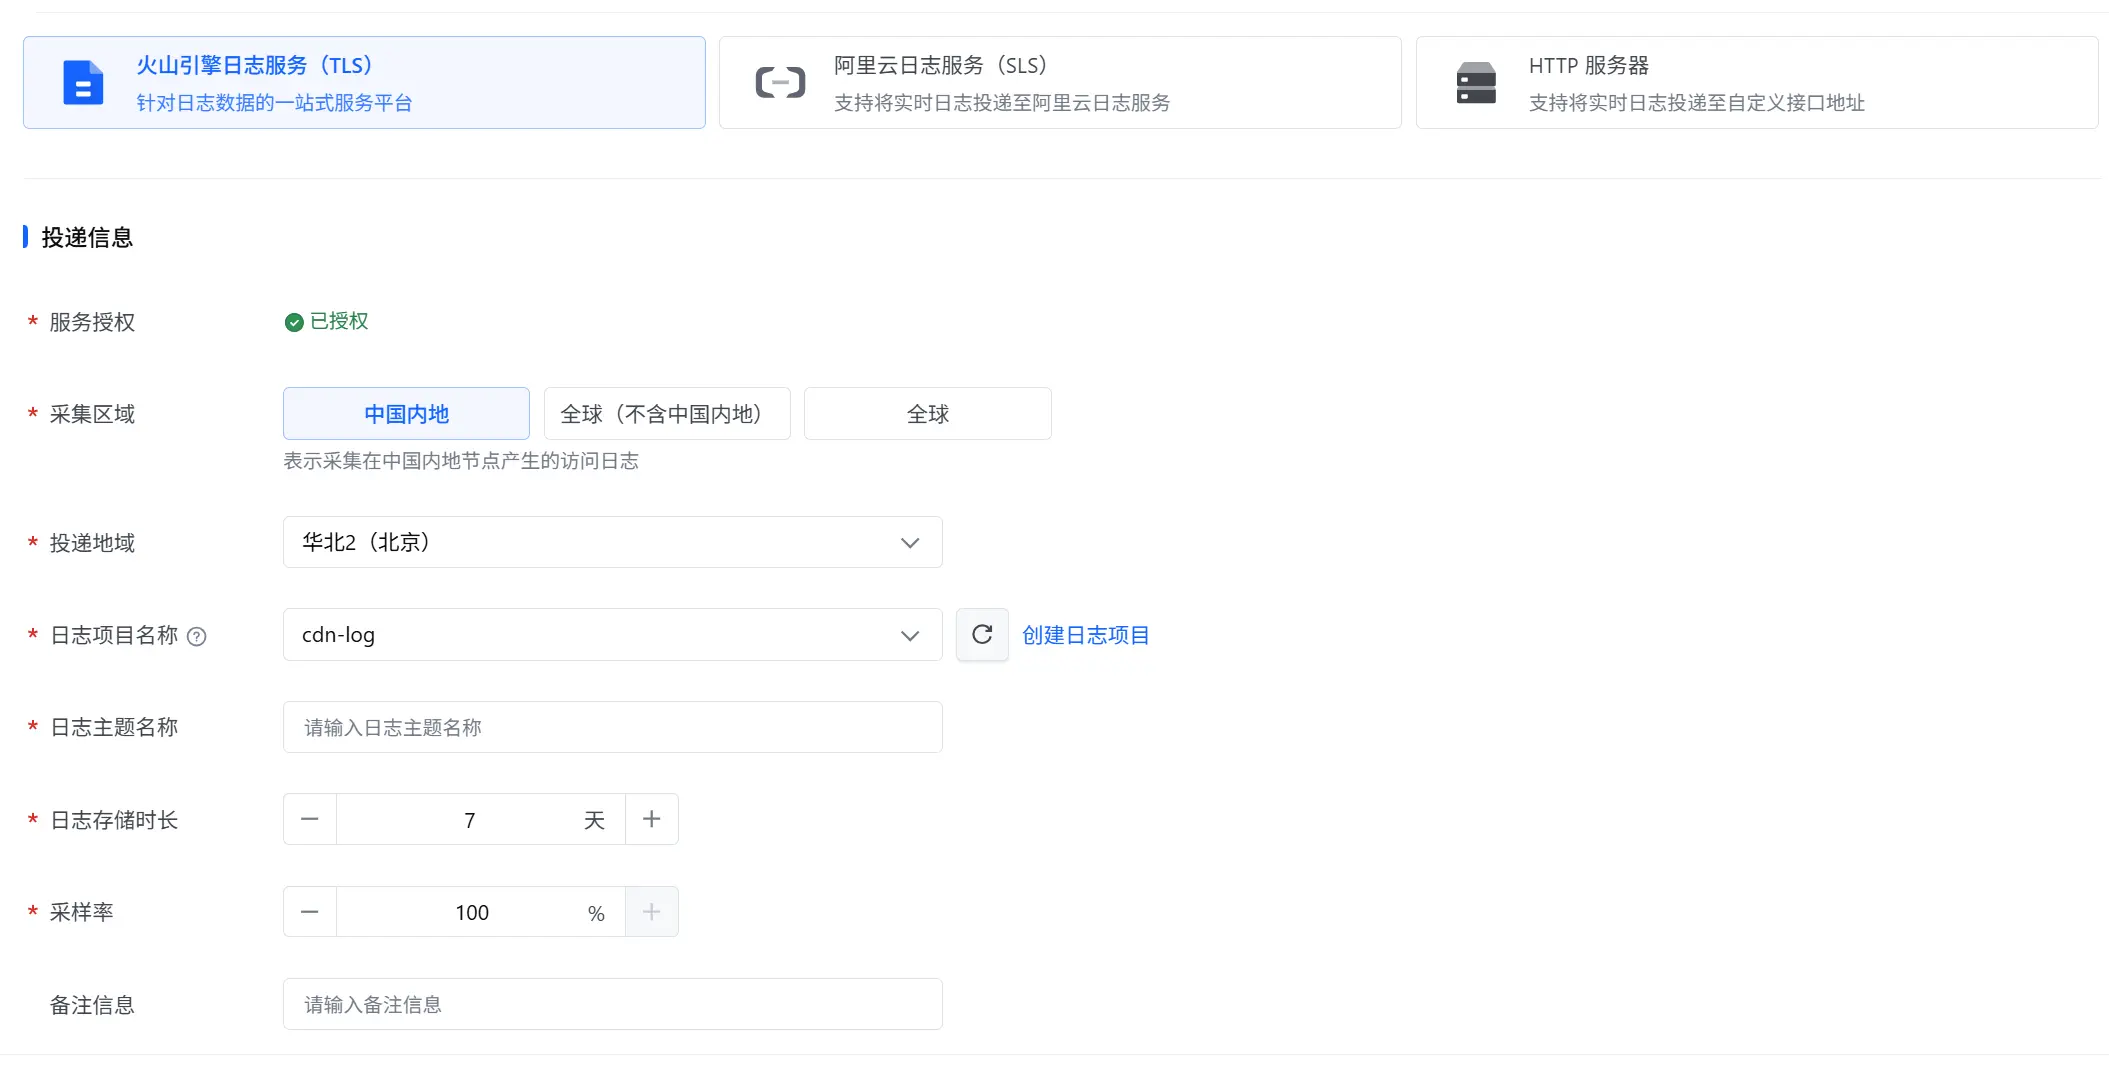Click the 已授权 status text
Viewport: 2109px width, 1066px height.
(339, 321)
